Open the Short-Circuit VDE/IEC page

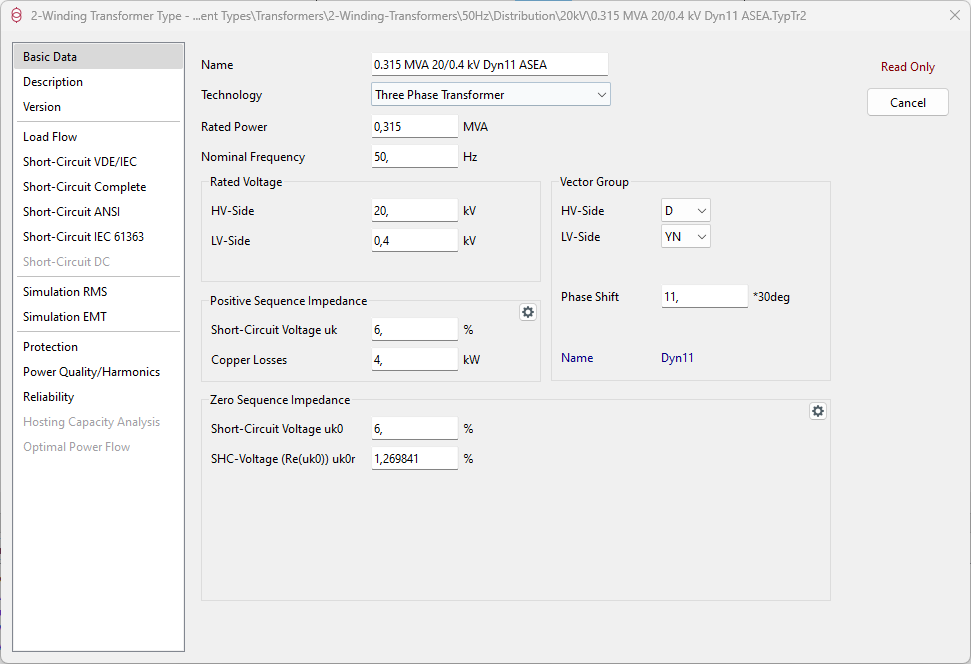pos(80,162)
